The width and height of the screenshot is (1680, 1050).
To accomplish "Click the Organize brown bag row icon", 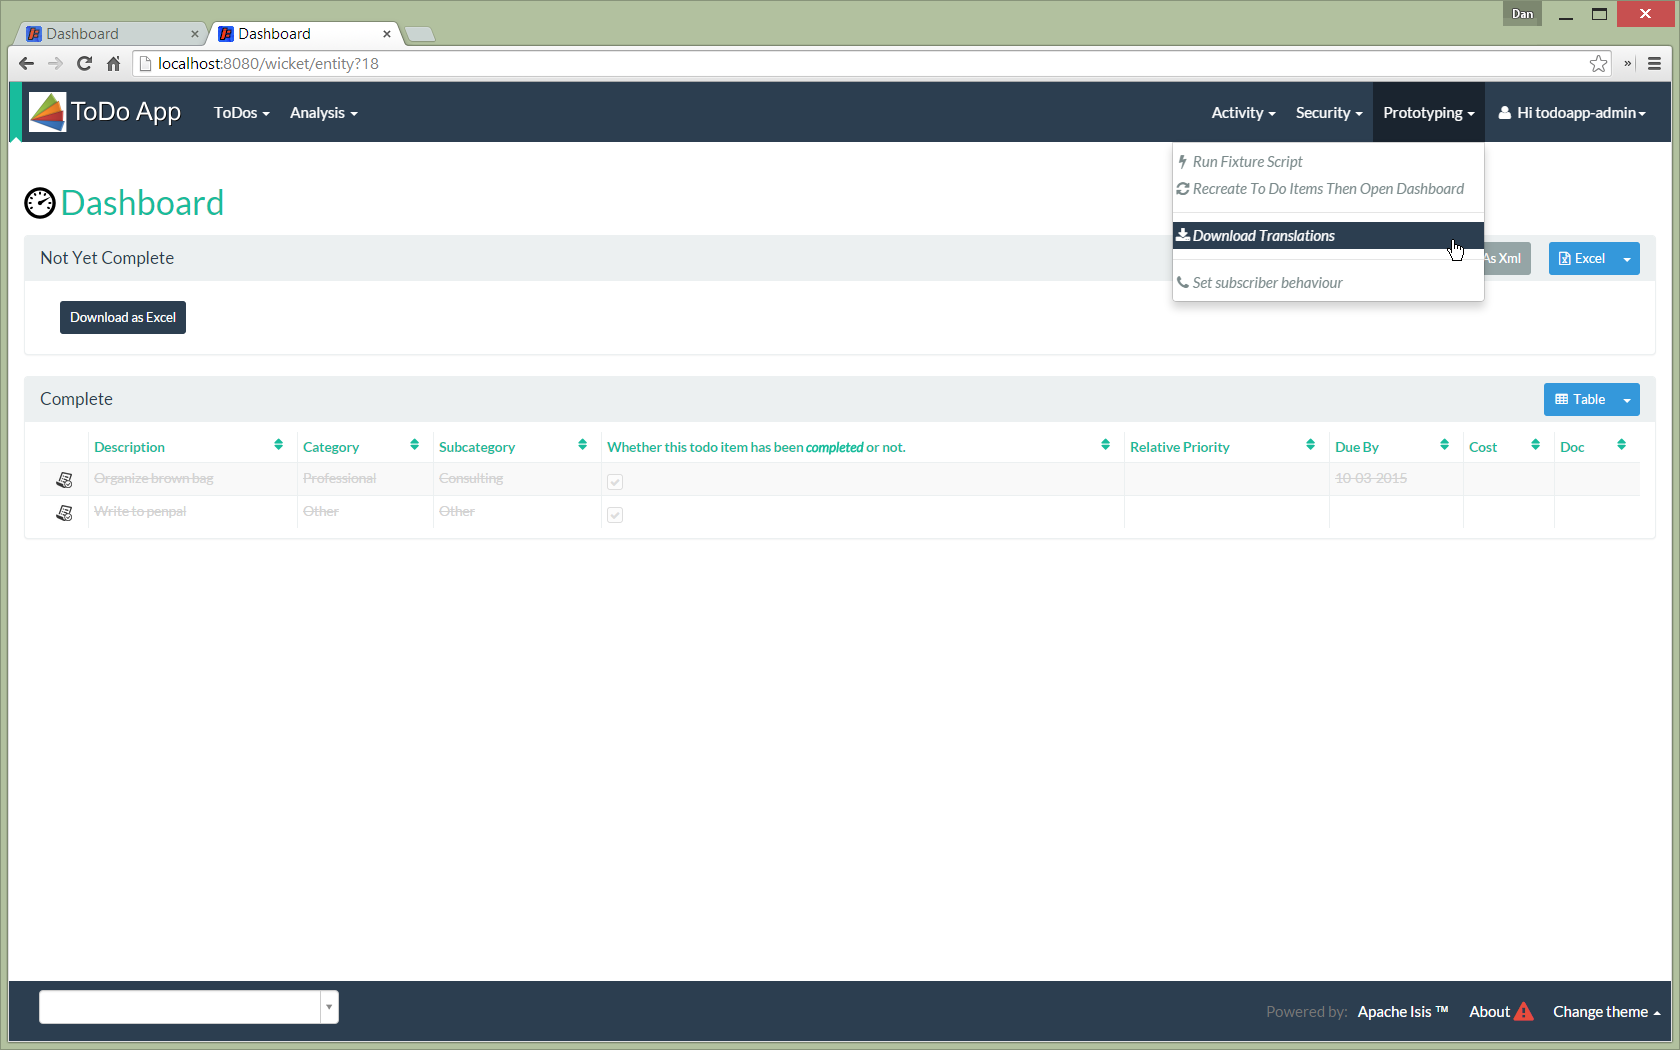I will click(x=65, y=480).
